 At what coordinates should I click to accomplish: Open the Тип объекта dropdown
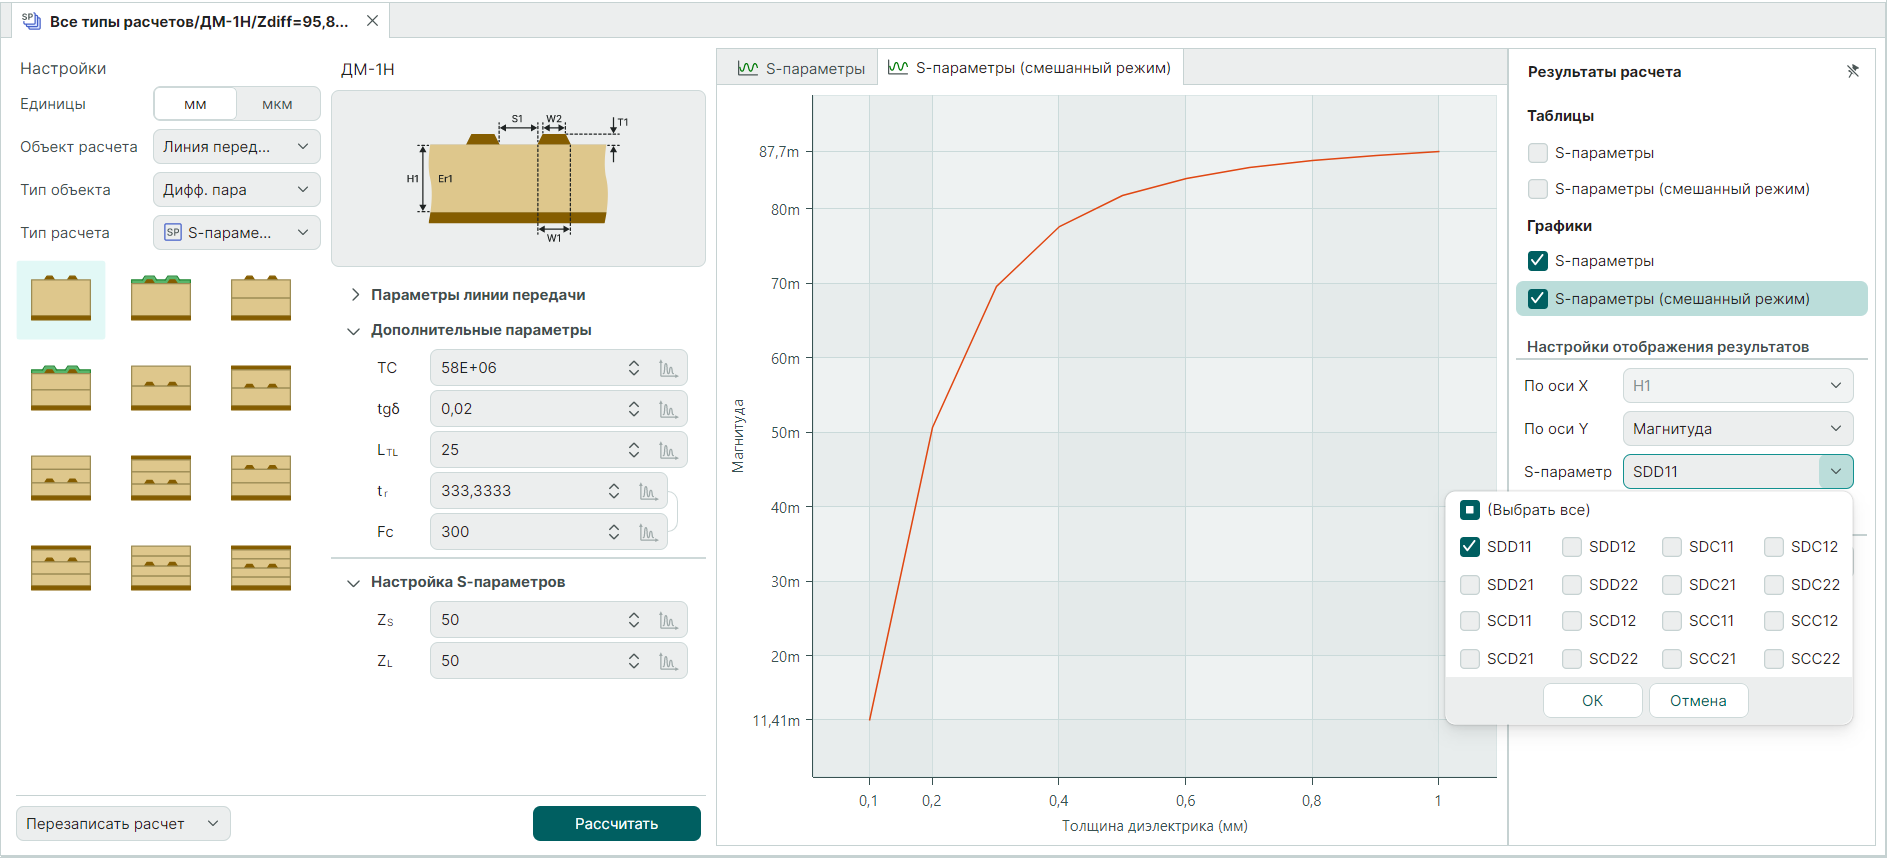click(236, 190)
